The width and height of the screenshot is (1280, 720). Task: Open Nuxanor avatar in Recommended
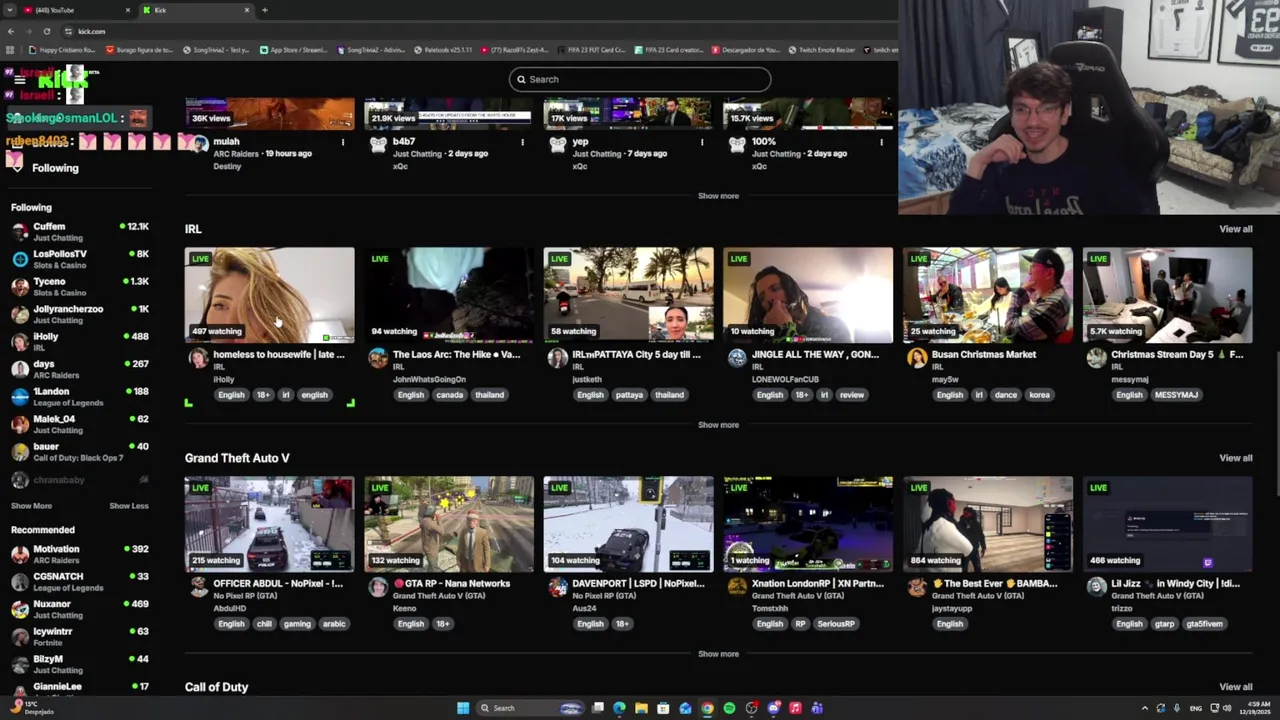tap(20, 609)
